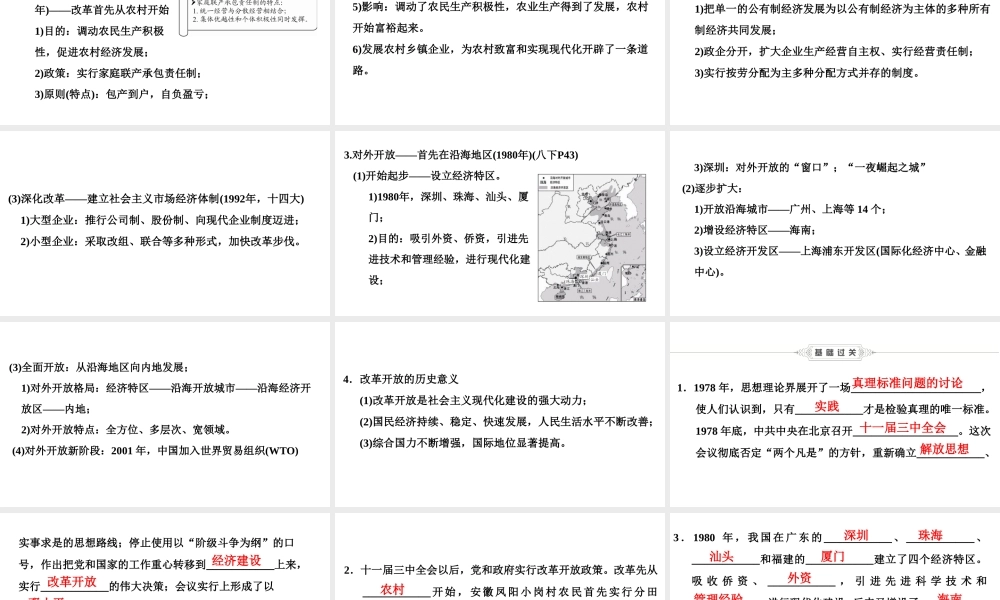Click the red answer 珠海
Viewport: 1000px width, 600px height.
click(x=930, y=536)
